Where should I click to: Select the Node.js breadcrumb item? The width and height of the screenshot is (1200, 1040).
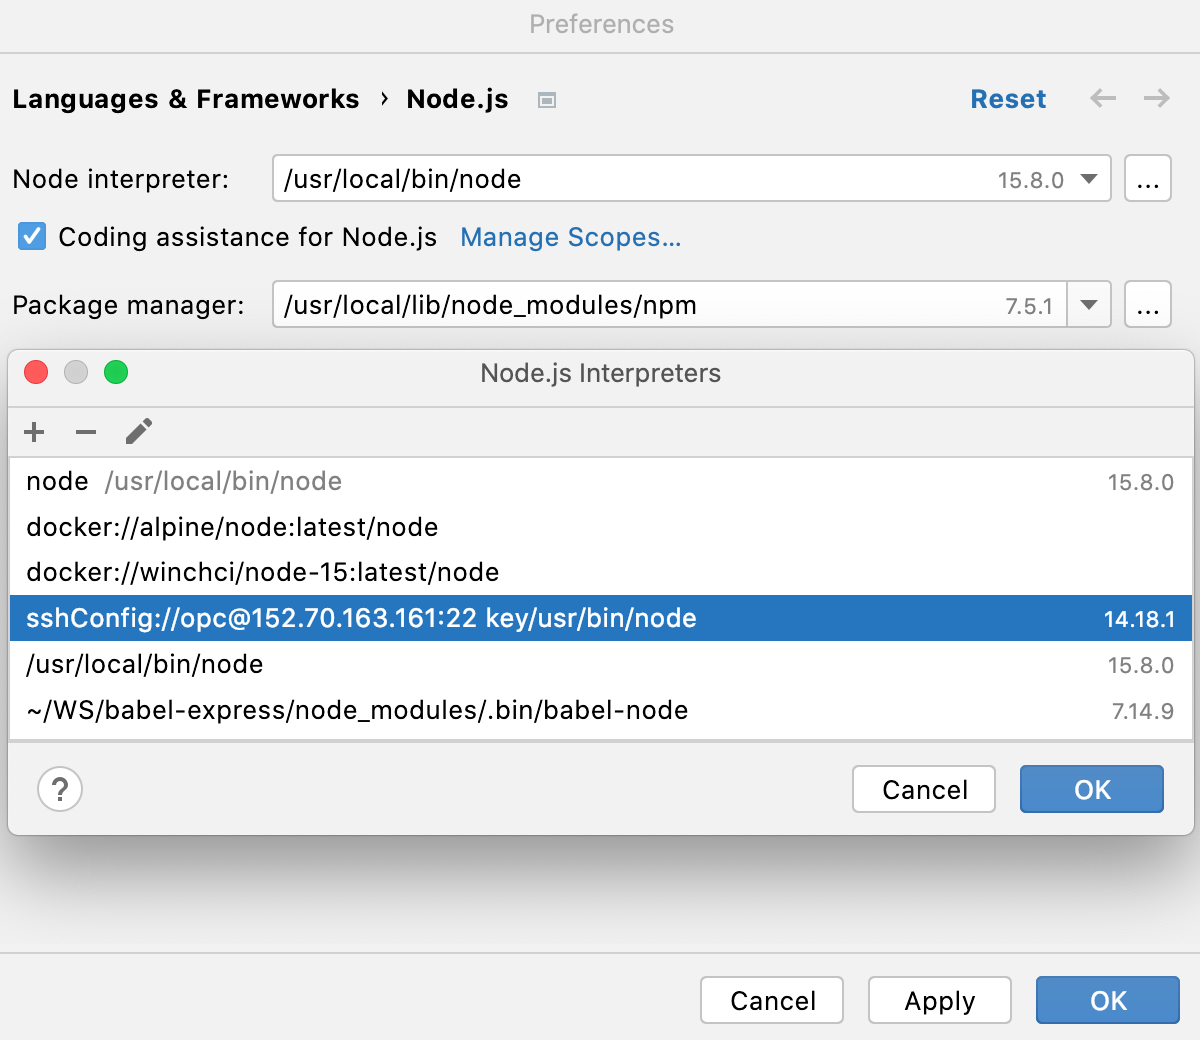(x=457, y=99)
